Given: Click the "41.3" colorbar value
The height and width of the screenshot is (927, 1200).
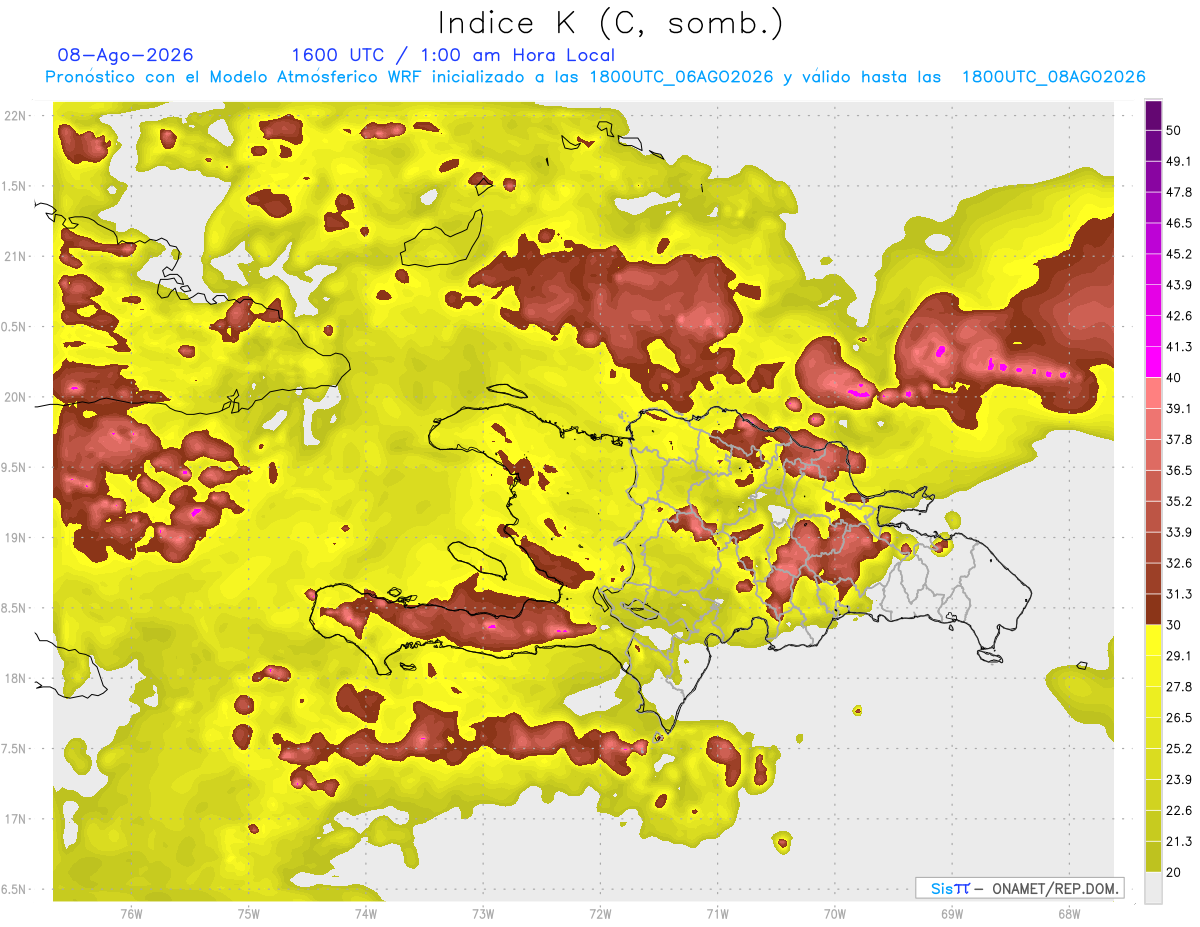Looking at the screenshot, I should pos(1179,347).
